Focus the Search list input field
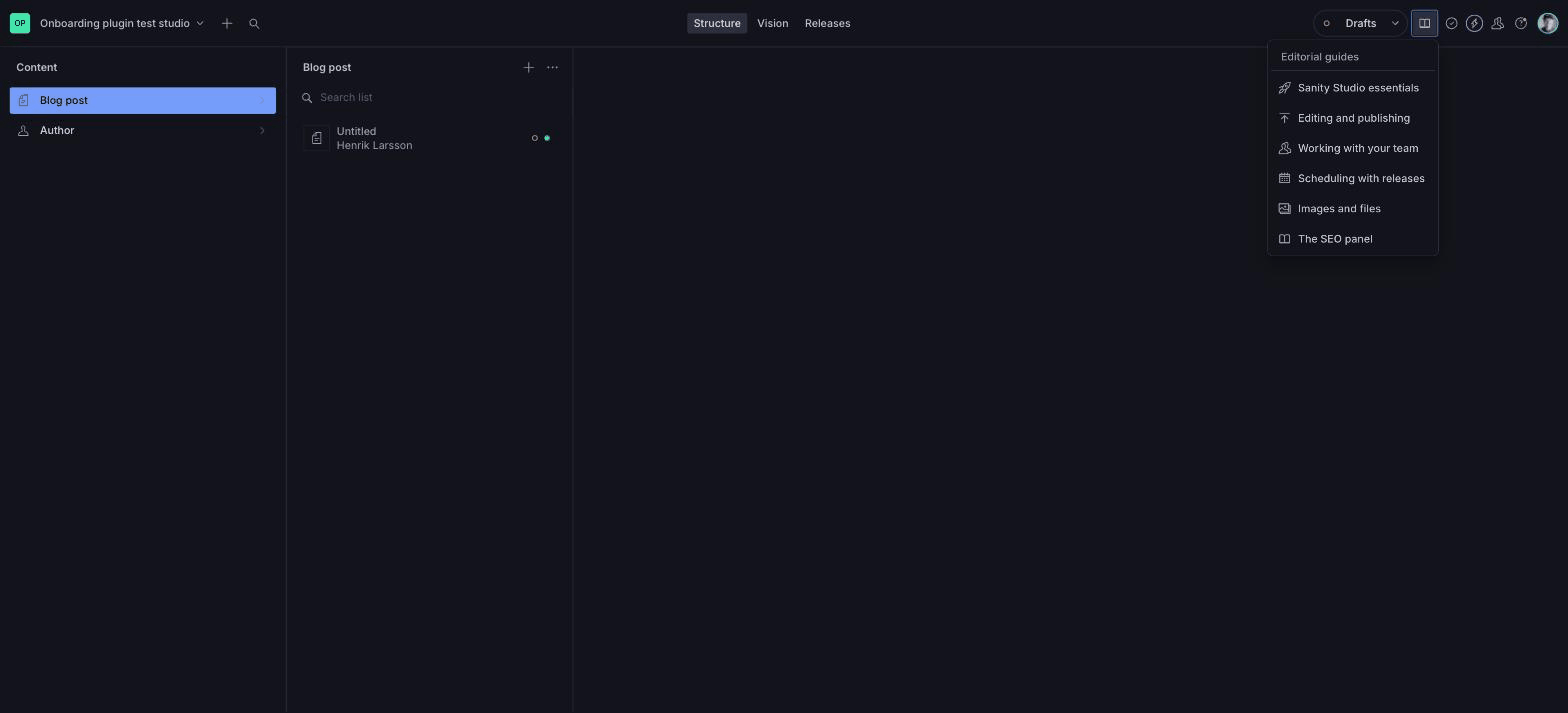1568x713 pixels. (430, 97)
